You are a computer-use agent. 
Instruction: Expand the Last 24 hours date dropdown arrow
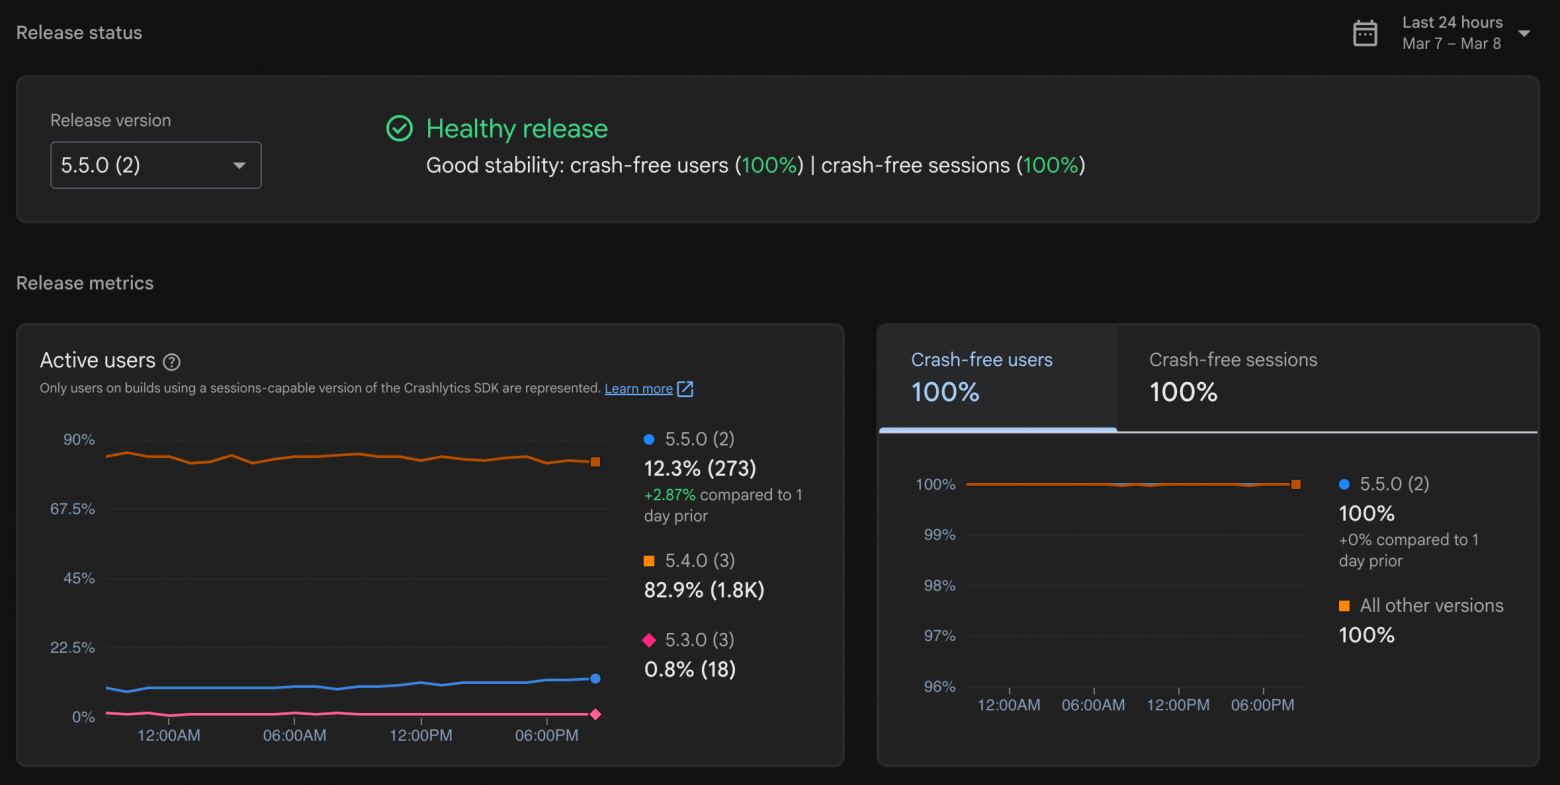pyautogui.click(x=1524, y=33)
